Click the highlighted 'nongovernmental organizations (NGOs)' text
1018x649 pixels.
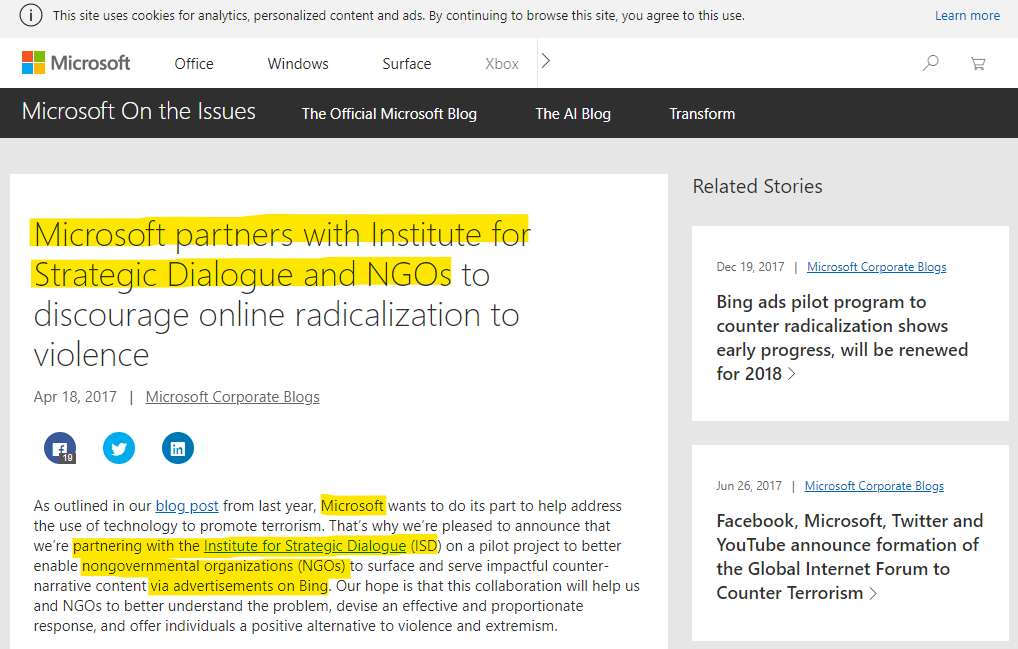[214, 566]
